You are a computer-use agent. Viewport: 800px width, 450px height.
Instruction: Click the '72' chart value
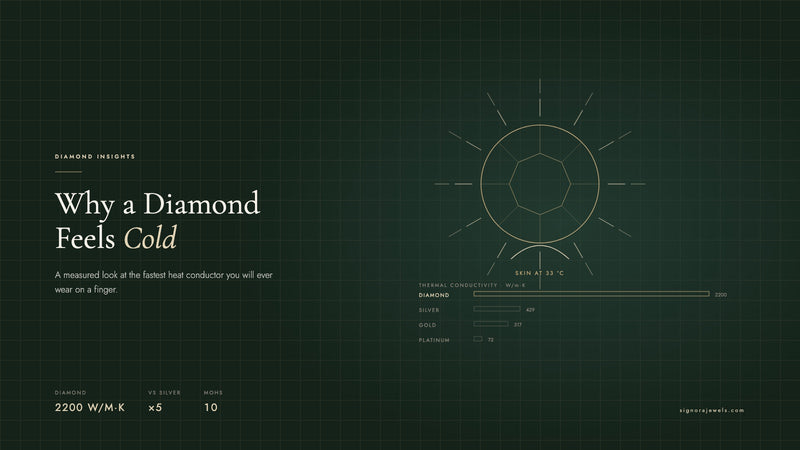tap(491, 339)
